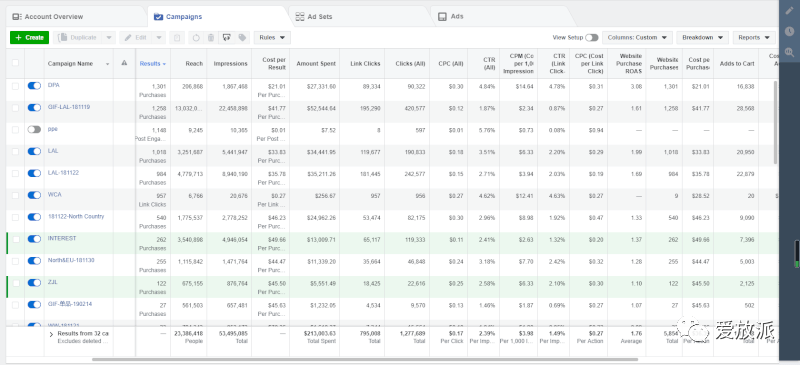The image size is (800, 365).
Task: Click the warning triangle column header icon
Action: [124, 63]
